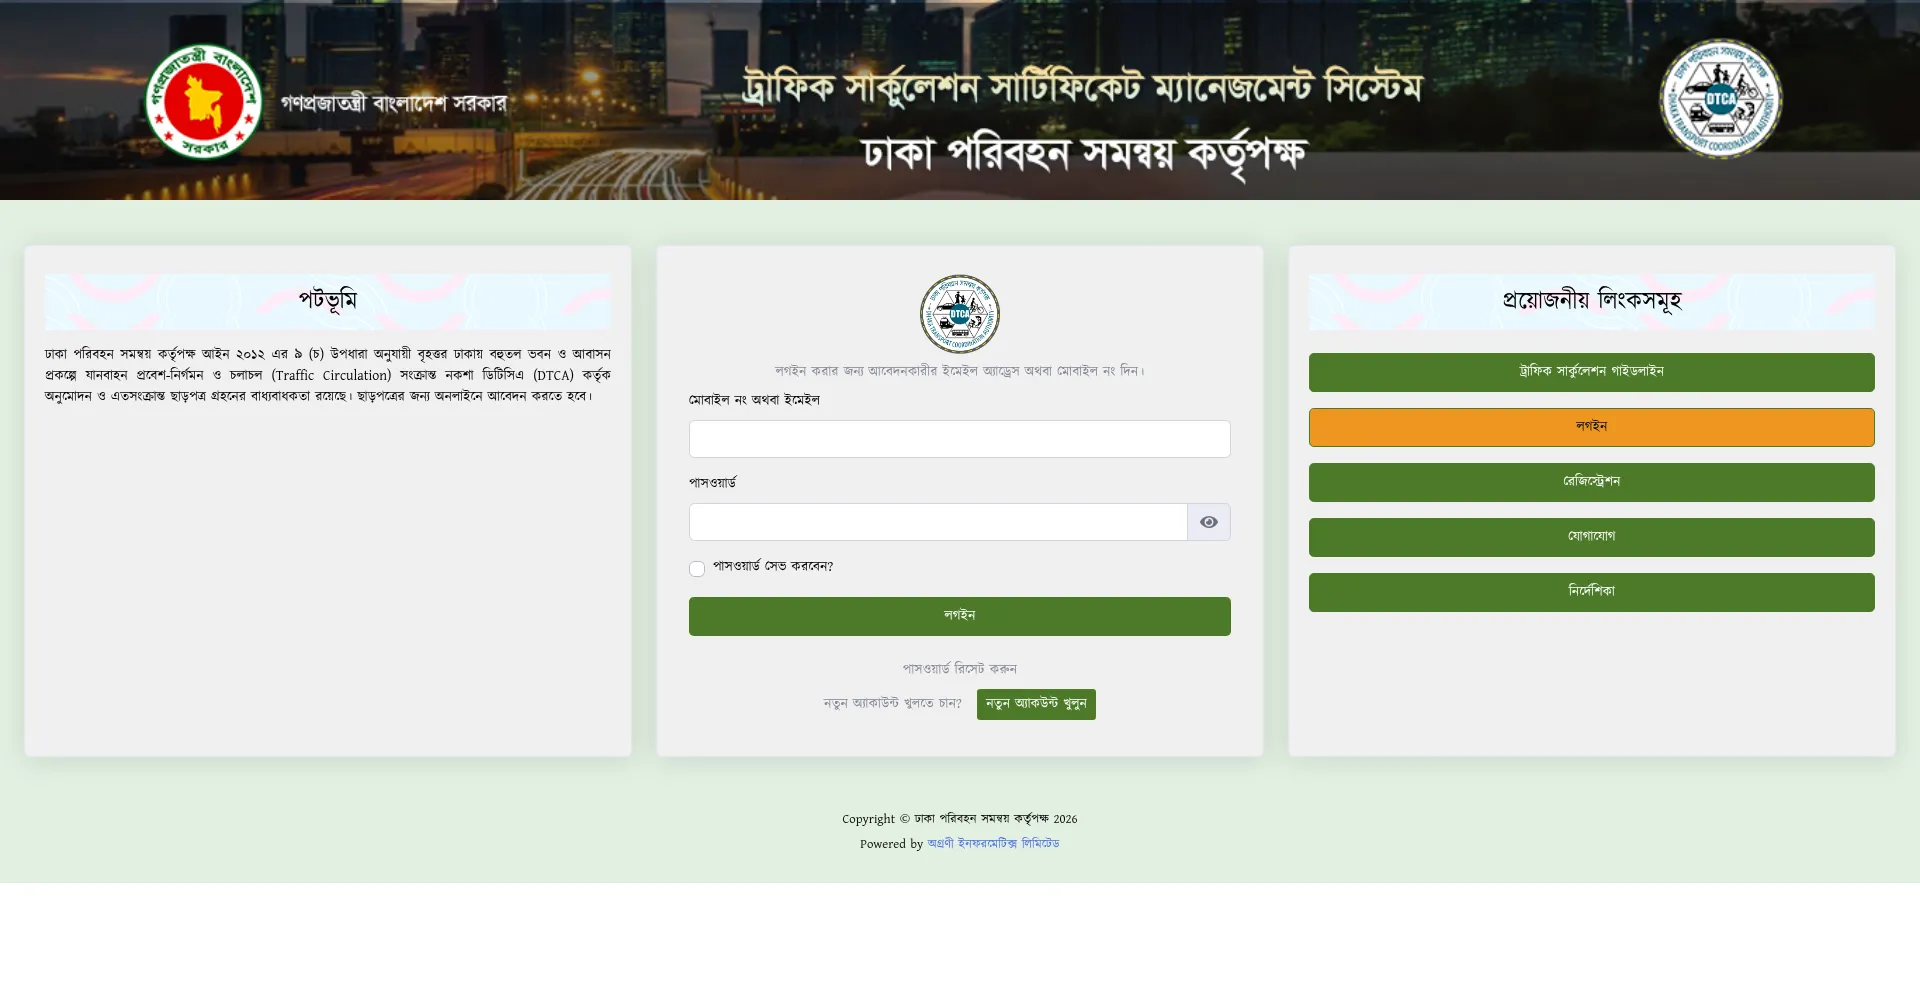Open the রেজিস্ট্রেশন link button
The image size is (1920, 993).
click(x=1592, y=482)
